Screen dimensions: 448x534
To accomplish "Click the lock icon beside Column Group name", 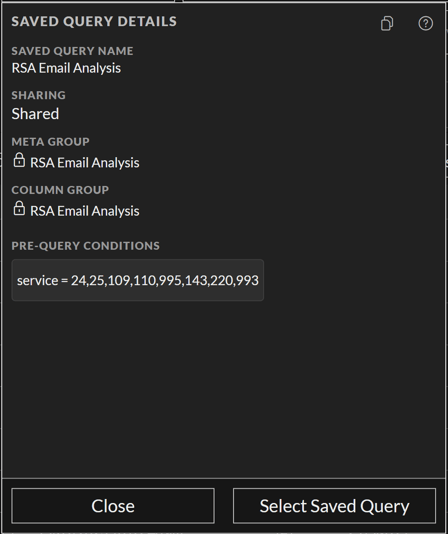I will pyautogui.click(x=19, y=208).
